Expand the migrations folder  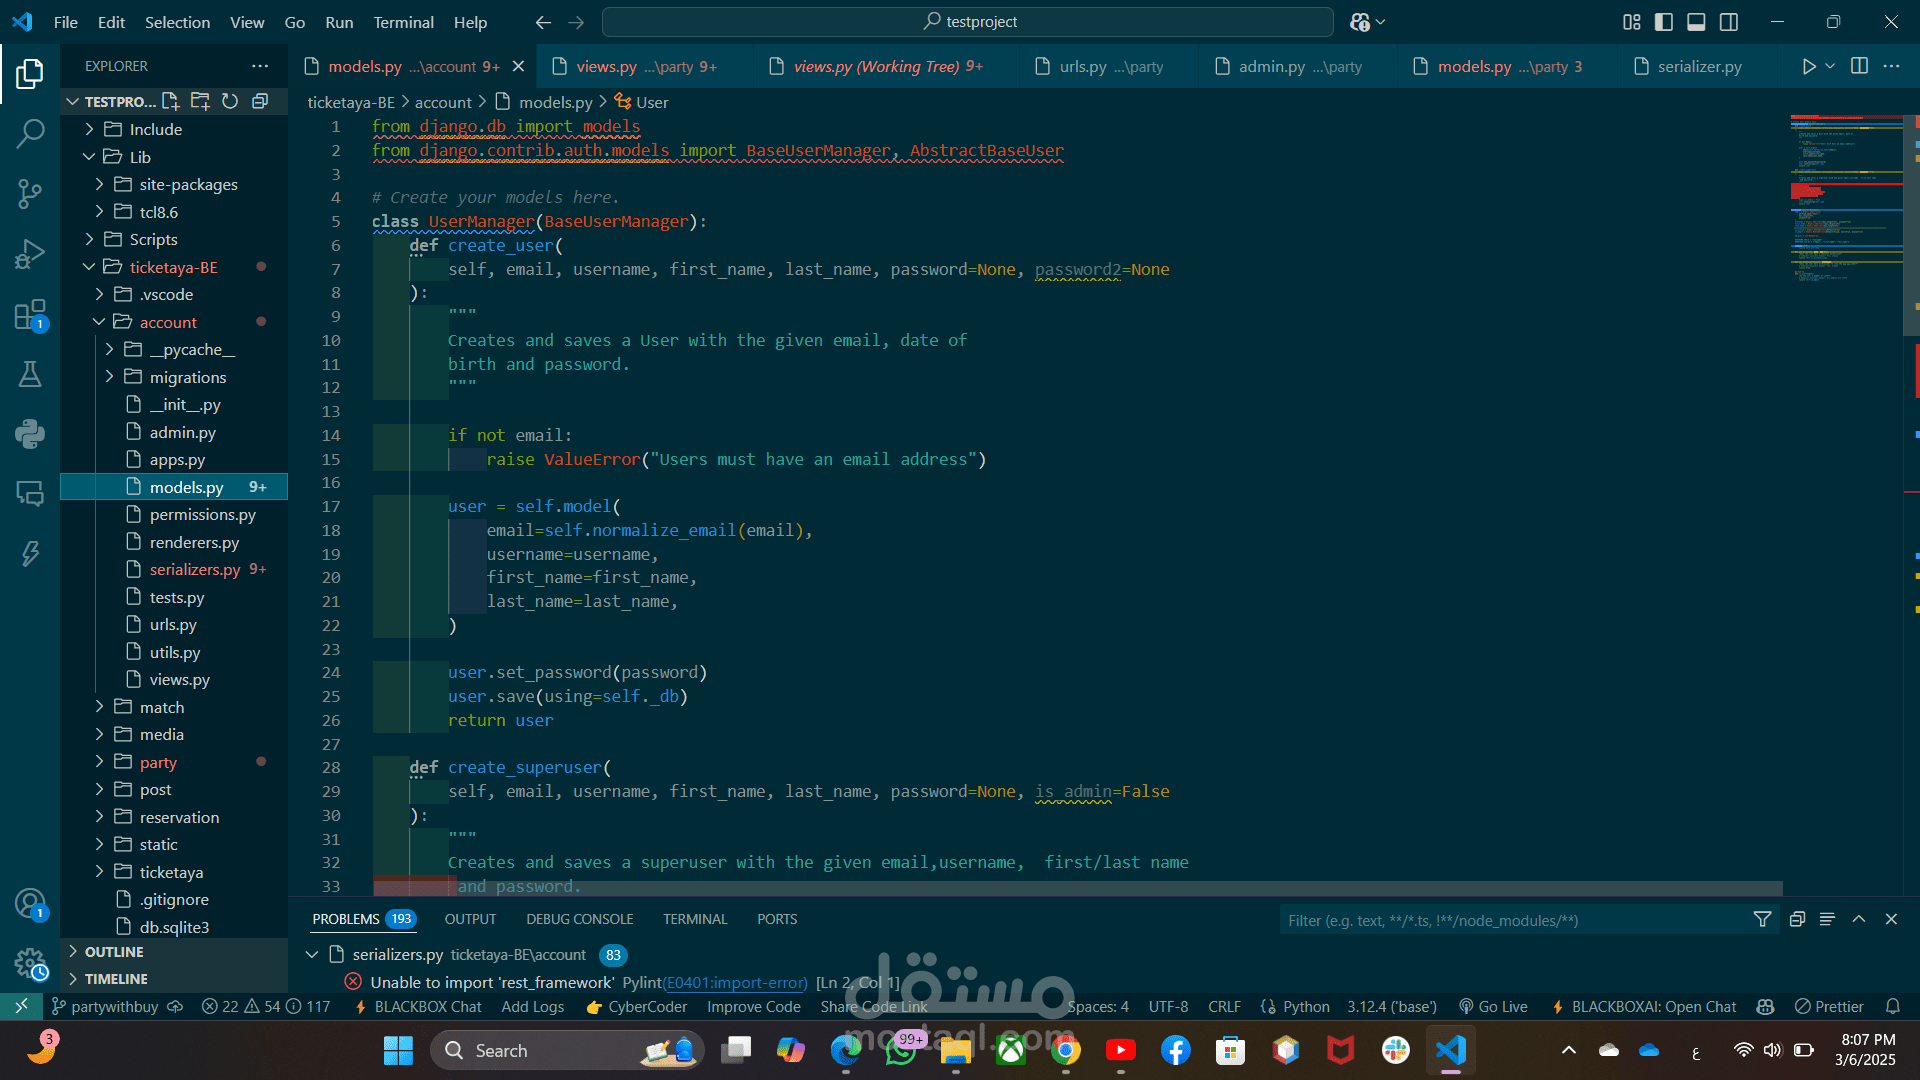click(x=188, y=377)
